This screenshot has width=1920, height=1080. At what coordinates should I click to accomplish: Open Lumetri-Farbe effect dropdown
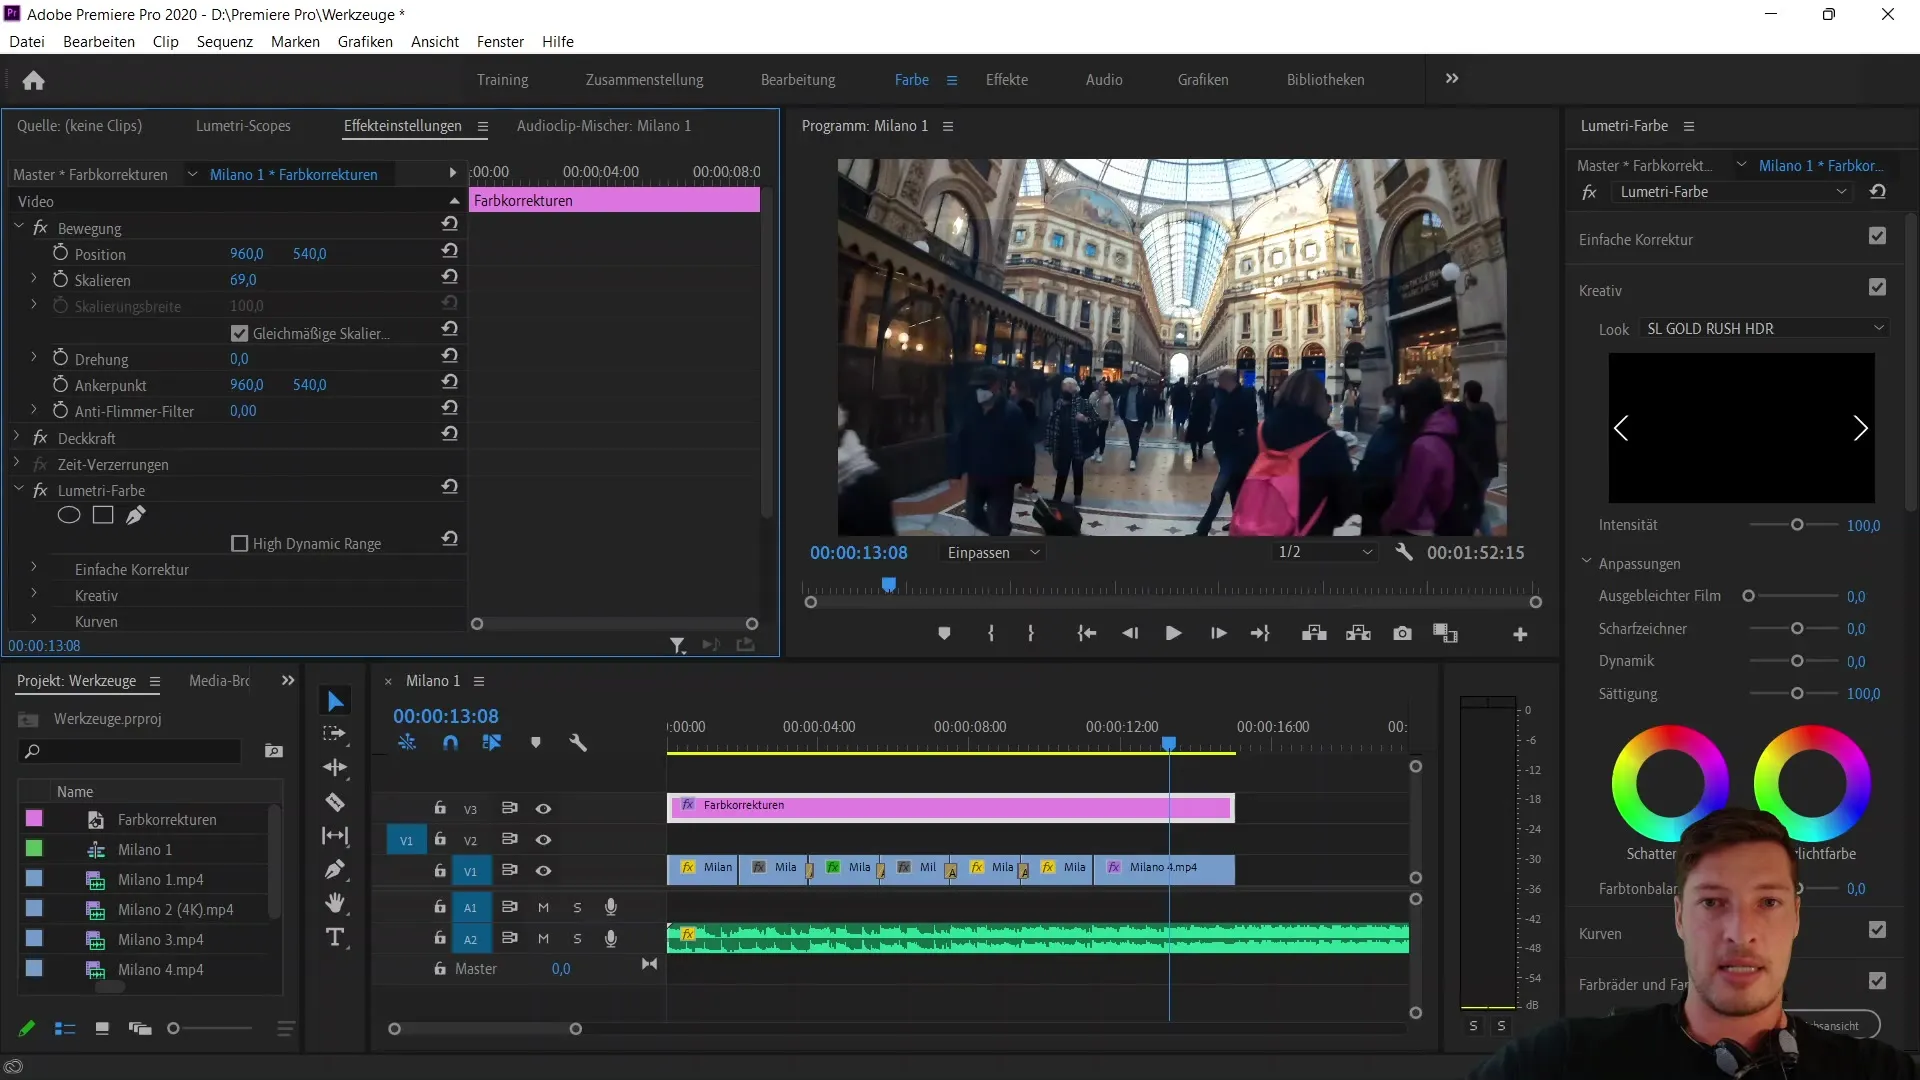pyautogui.click(x=1732, y=192)
